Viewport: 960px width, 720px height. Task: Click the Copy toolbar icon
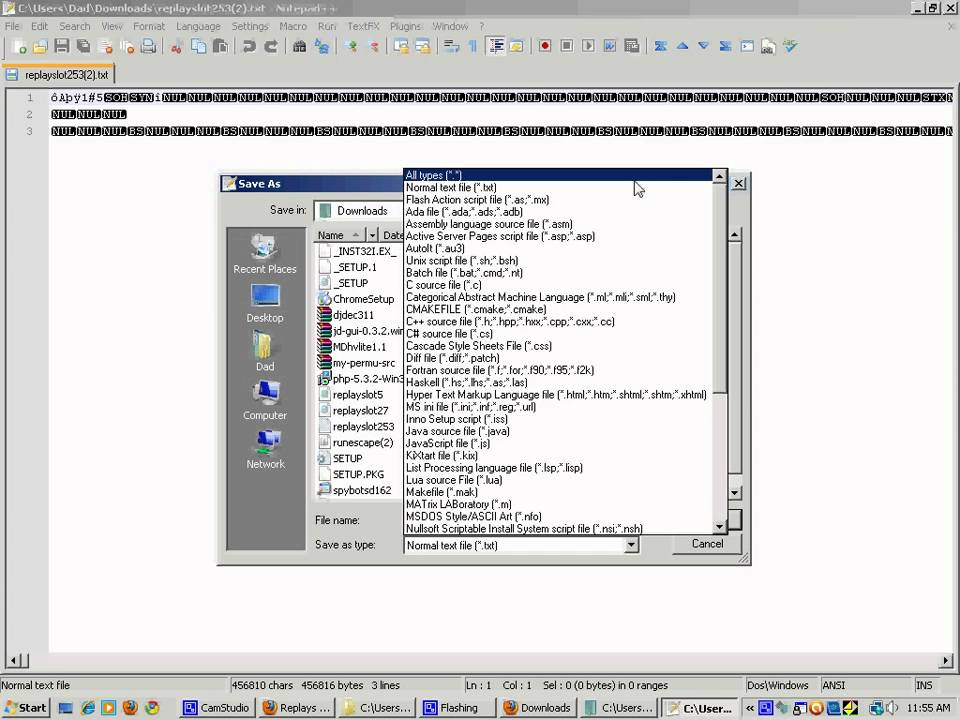pos(198,47)
